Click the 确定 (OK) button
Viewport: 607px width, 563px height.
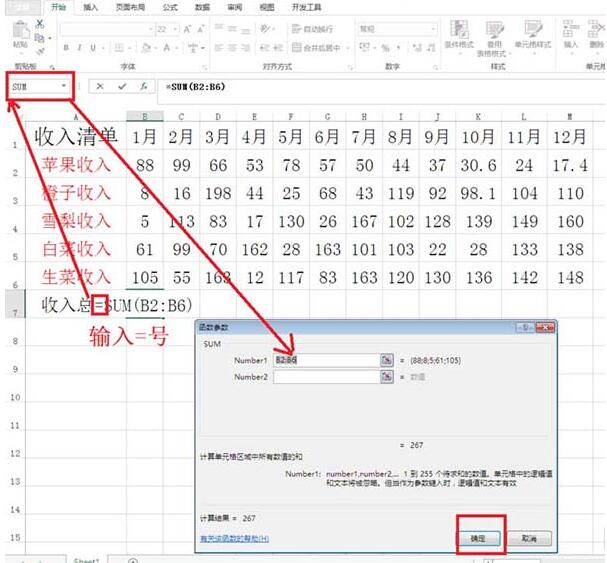(x=478, y=538)
